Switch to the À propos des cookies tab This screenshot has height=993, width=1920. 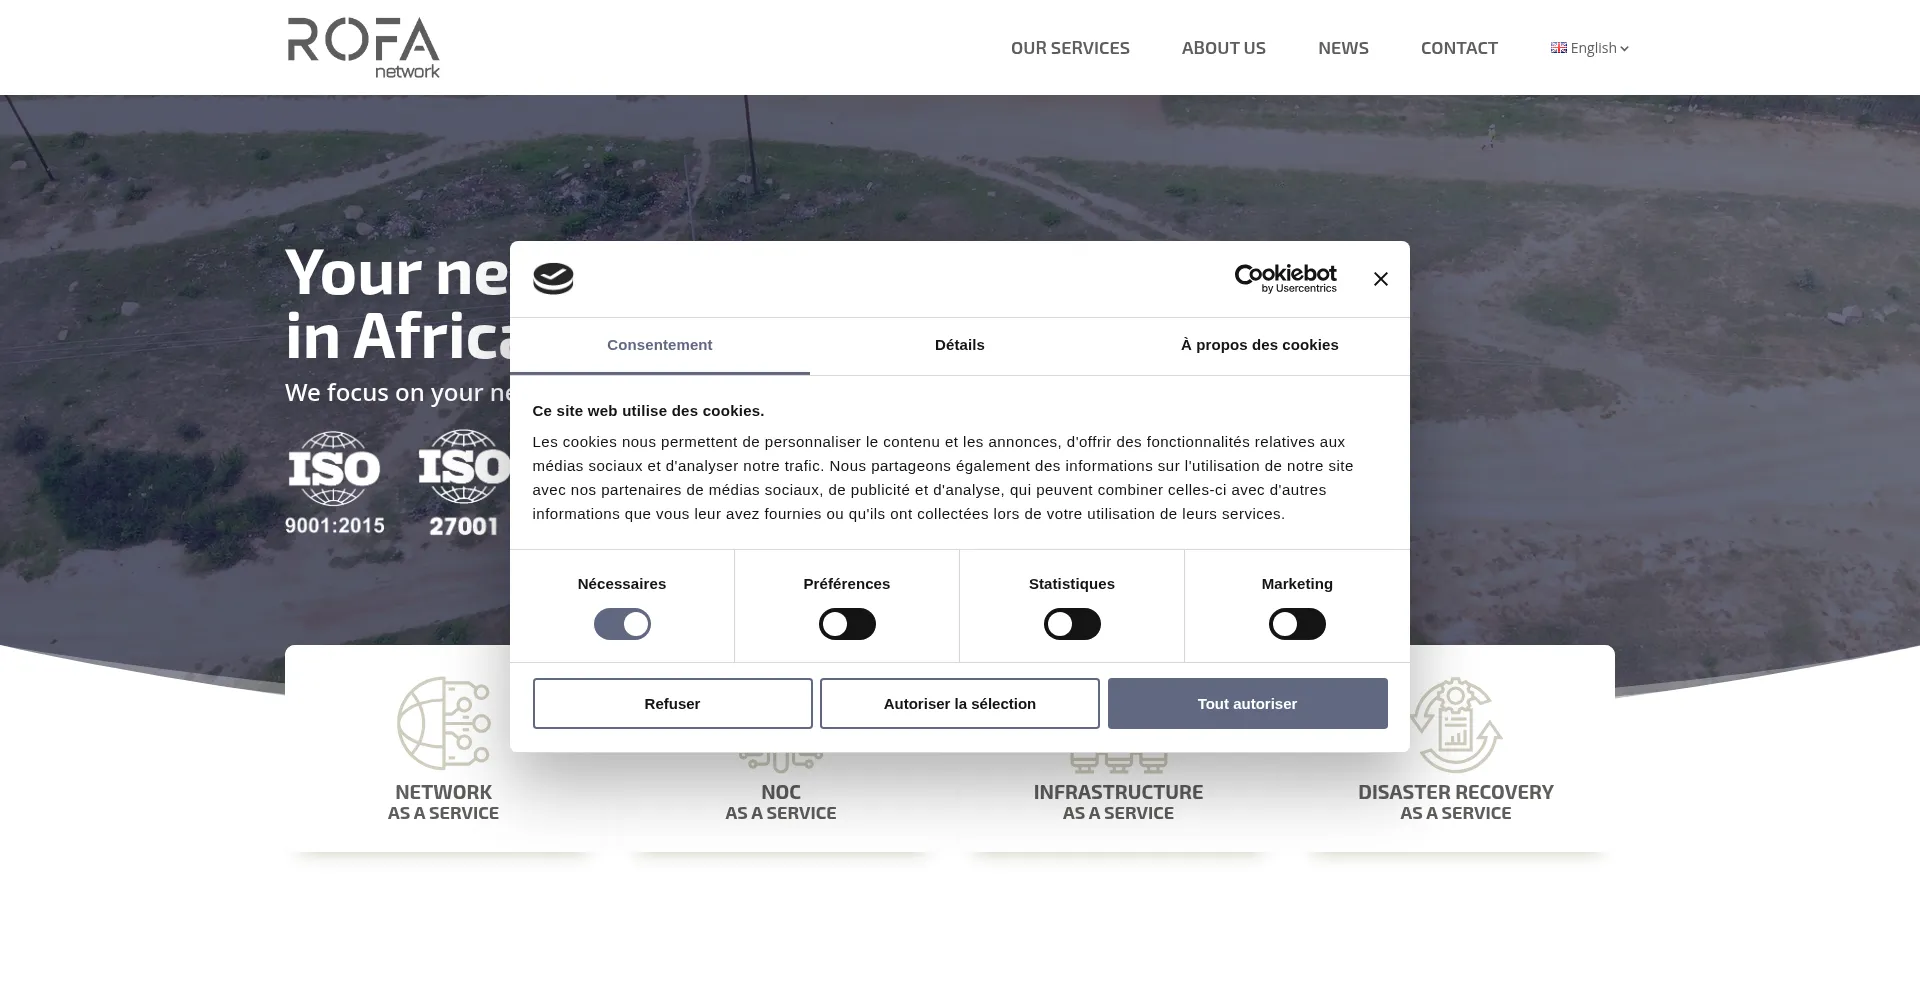point(1259,345)
